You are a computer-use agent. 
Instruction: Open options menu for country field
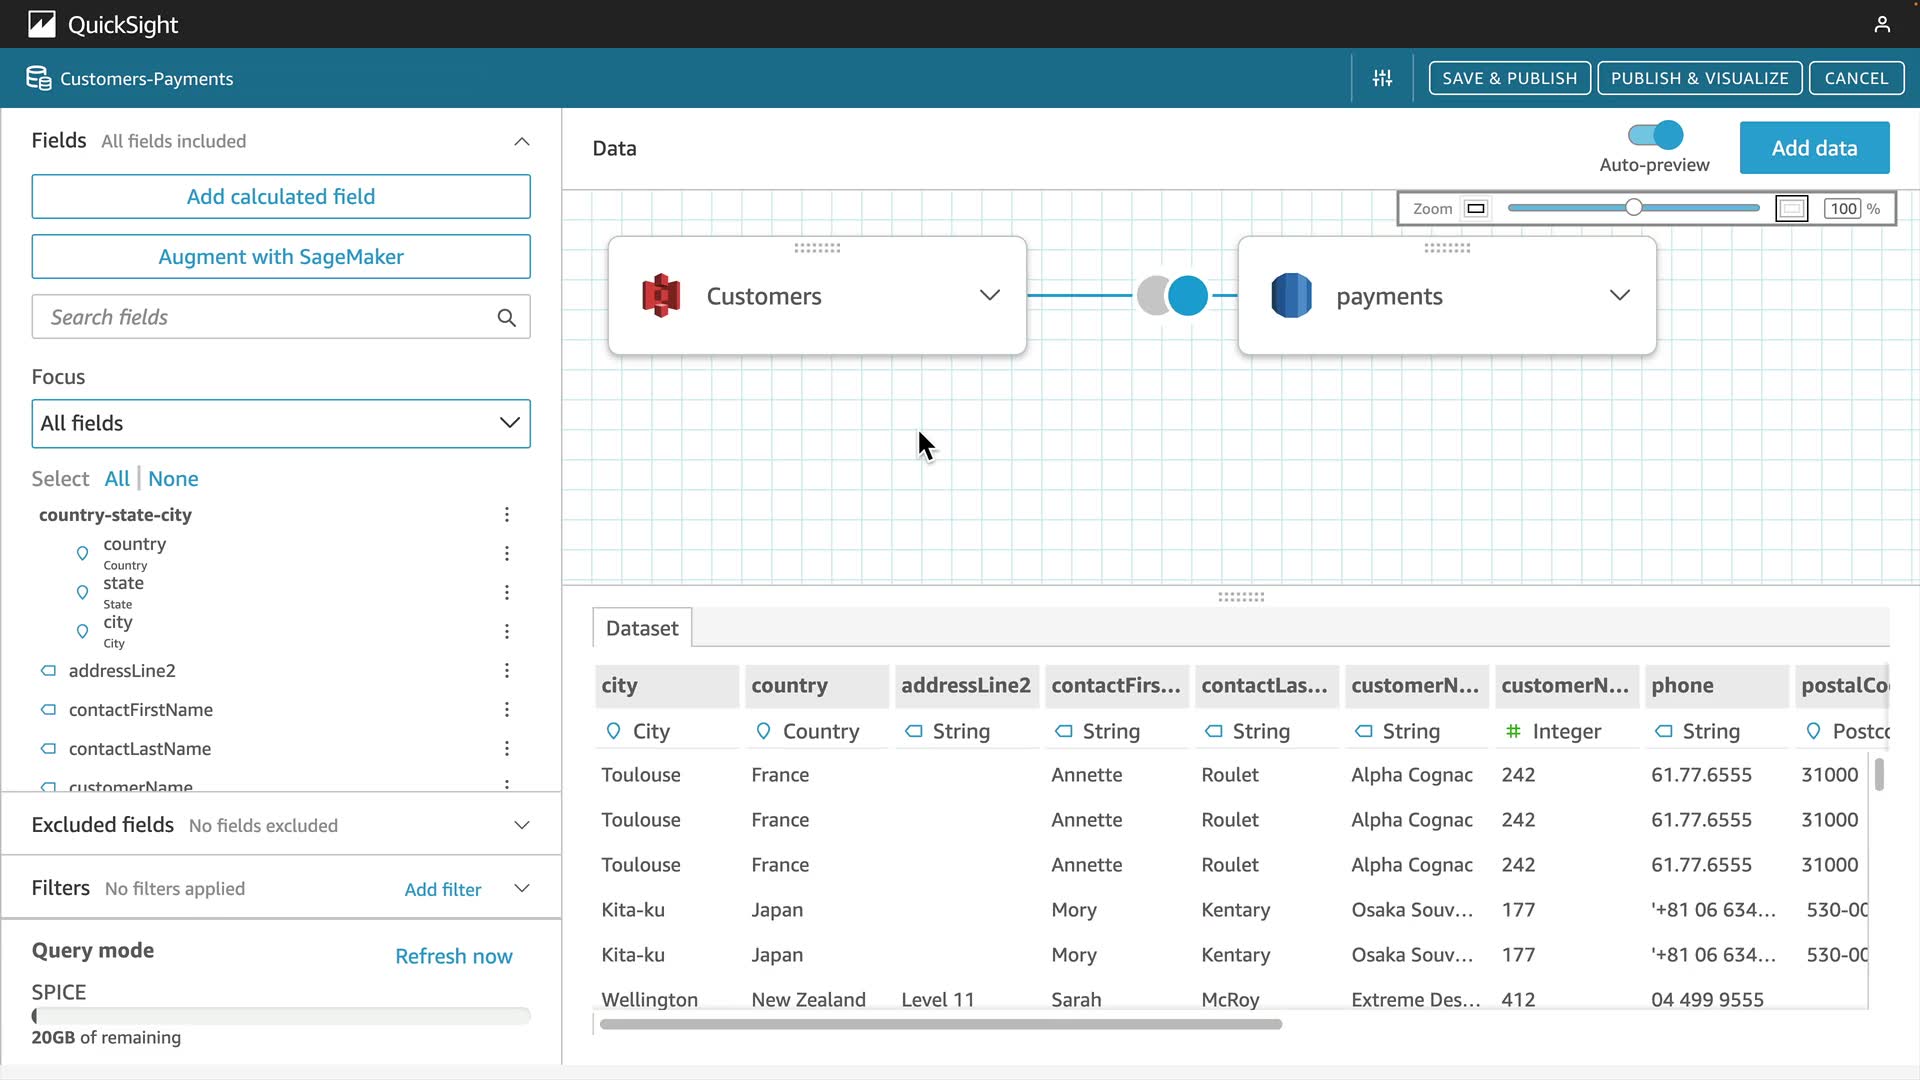click(x=507, y=554)
